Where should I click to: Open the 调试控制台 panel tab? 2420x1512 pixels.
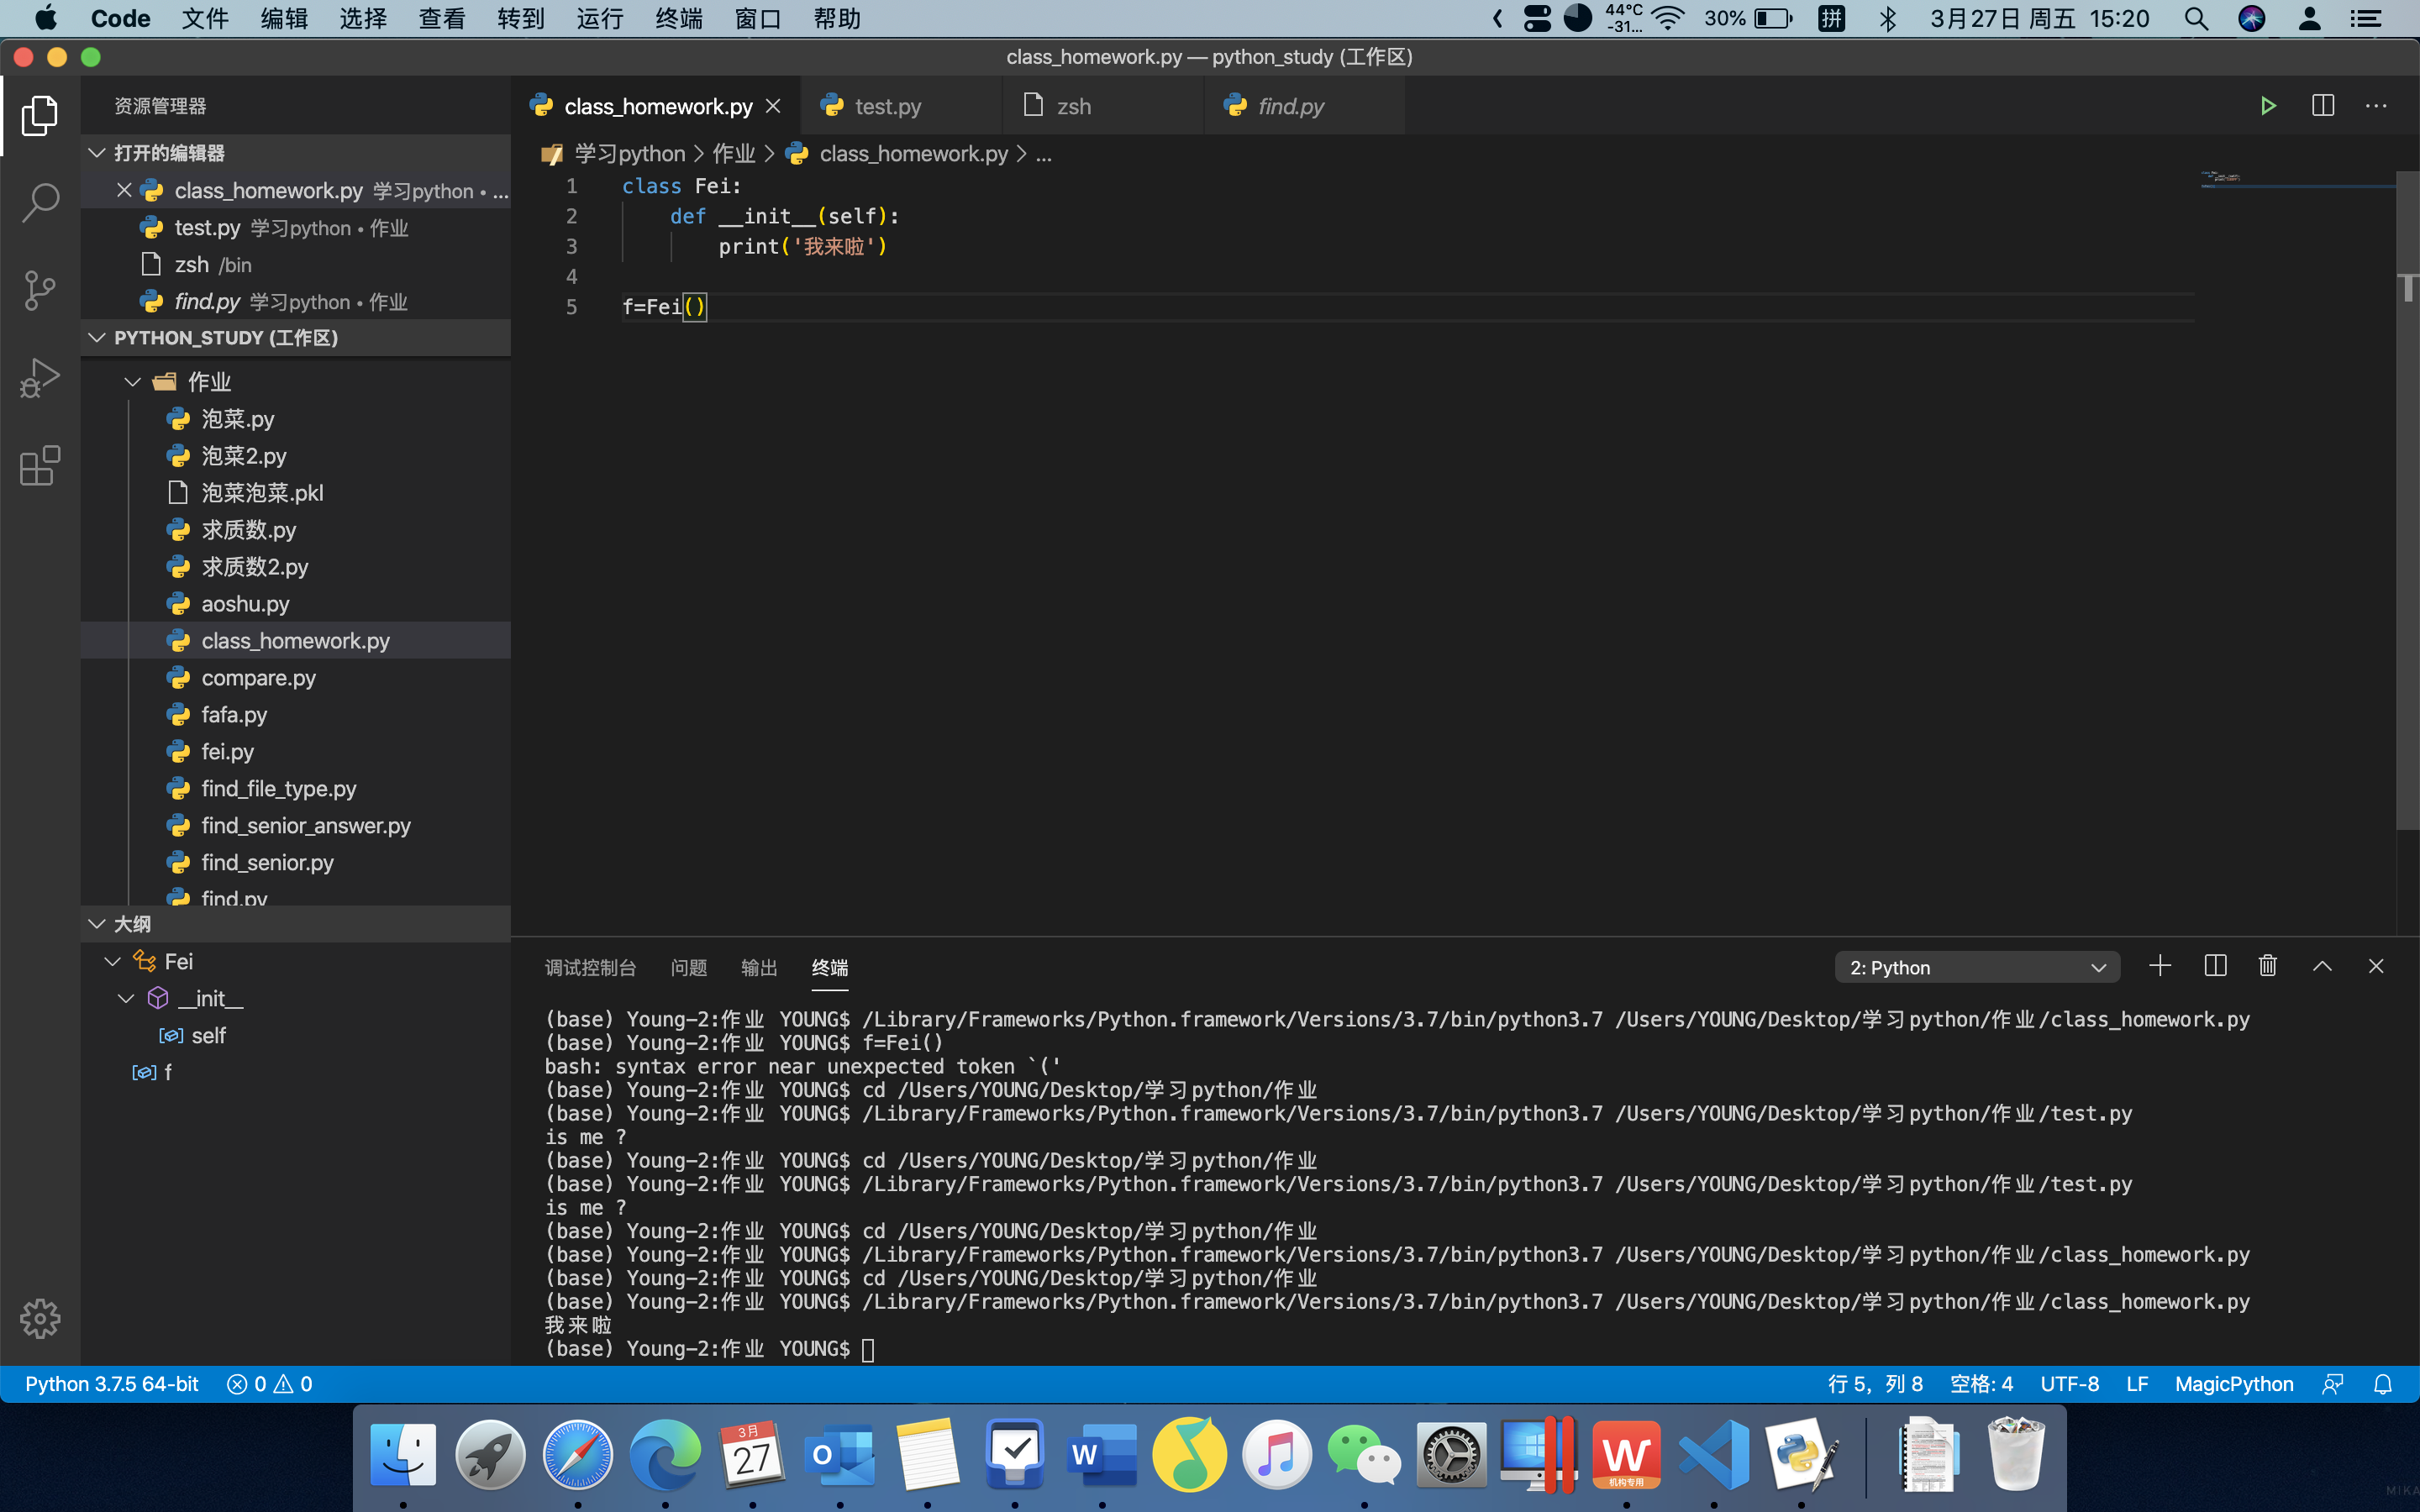click(590, 967)
